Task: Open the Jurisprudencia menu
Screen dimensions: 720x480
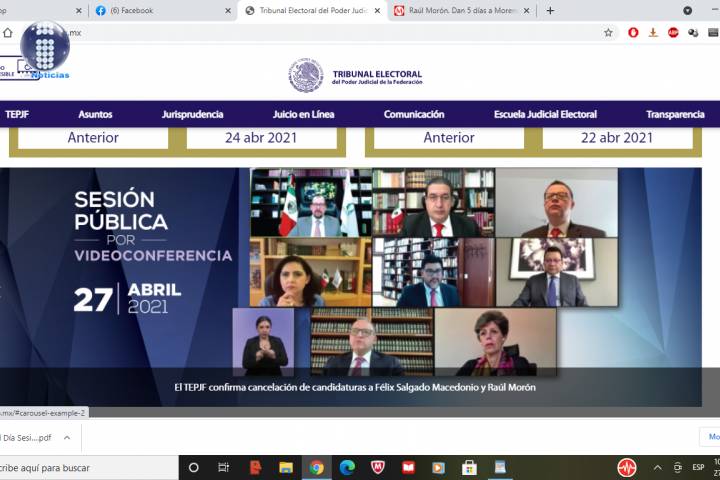Action: (x=192, y=115)
